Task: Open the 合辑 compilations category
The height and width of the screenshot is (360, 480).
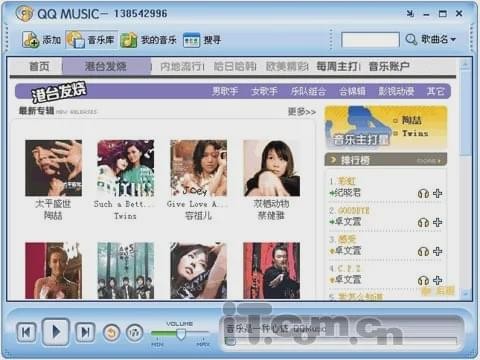Action: (x=352, y=91)
